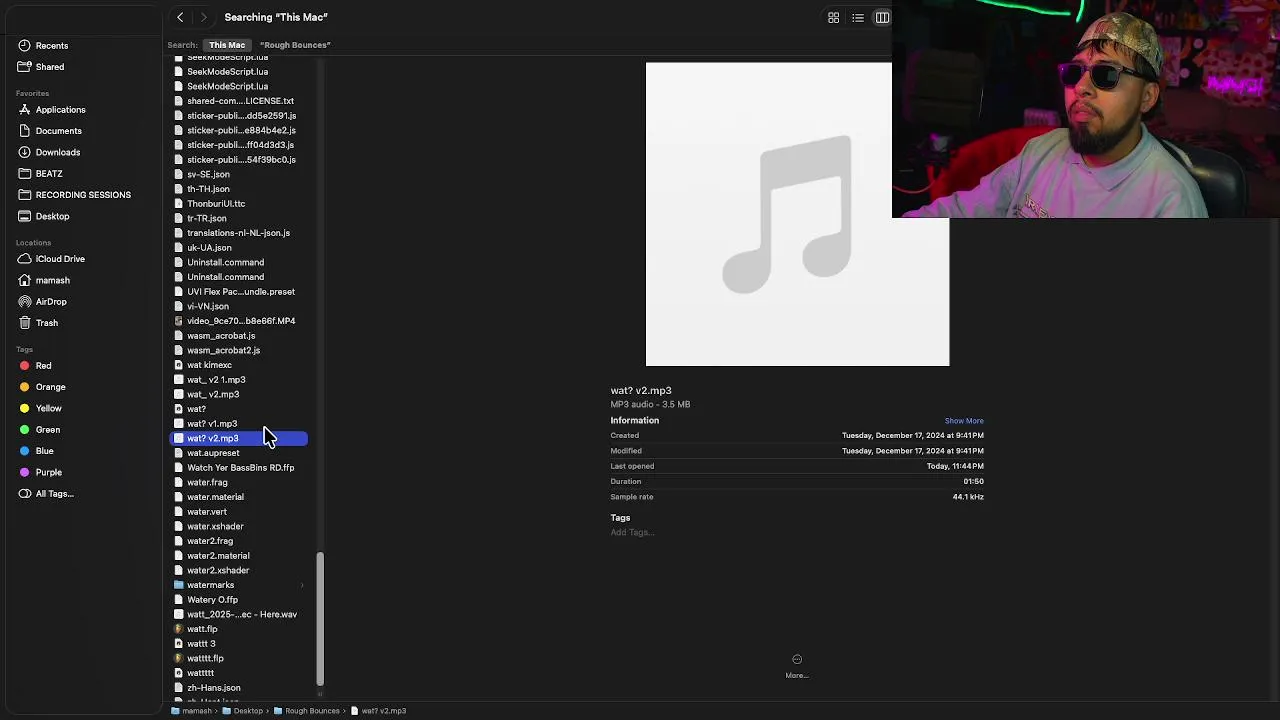Go forward using the forward chevron
The image size is (1280, 720).
[203, 17]
